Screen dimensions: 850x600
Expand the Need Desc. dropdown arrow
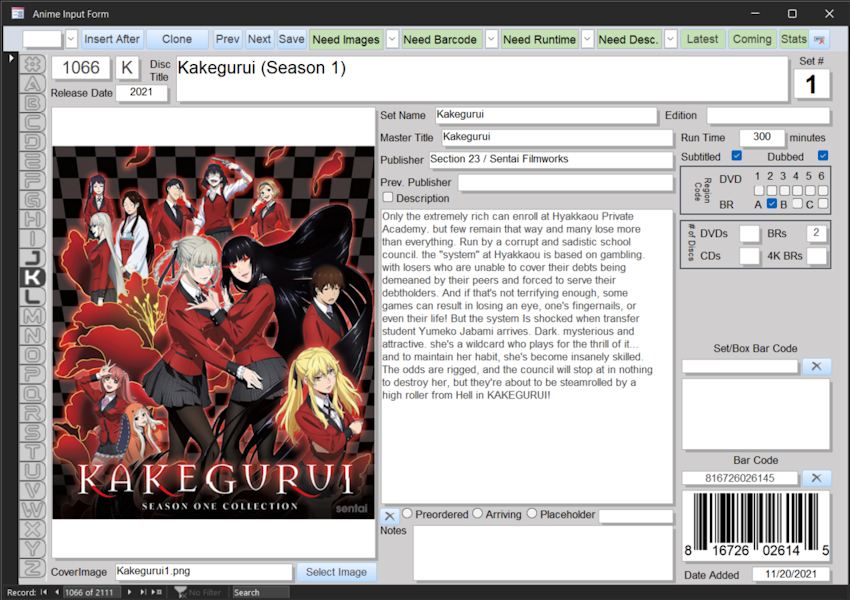[x=671, y=39]
